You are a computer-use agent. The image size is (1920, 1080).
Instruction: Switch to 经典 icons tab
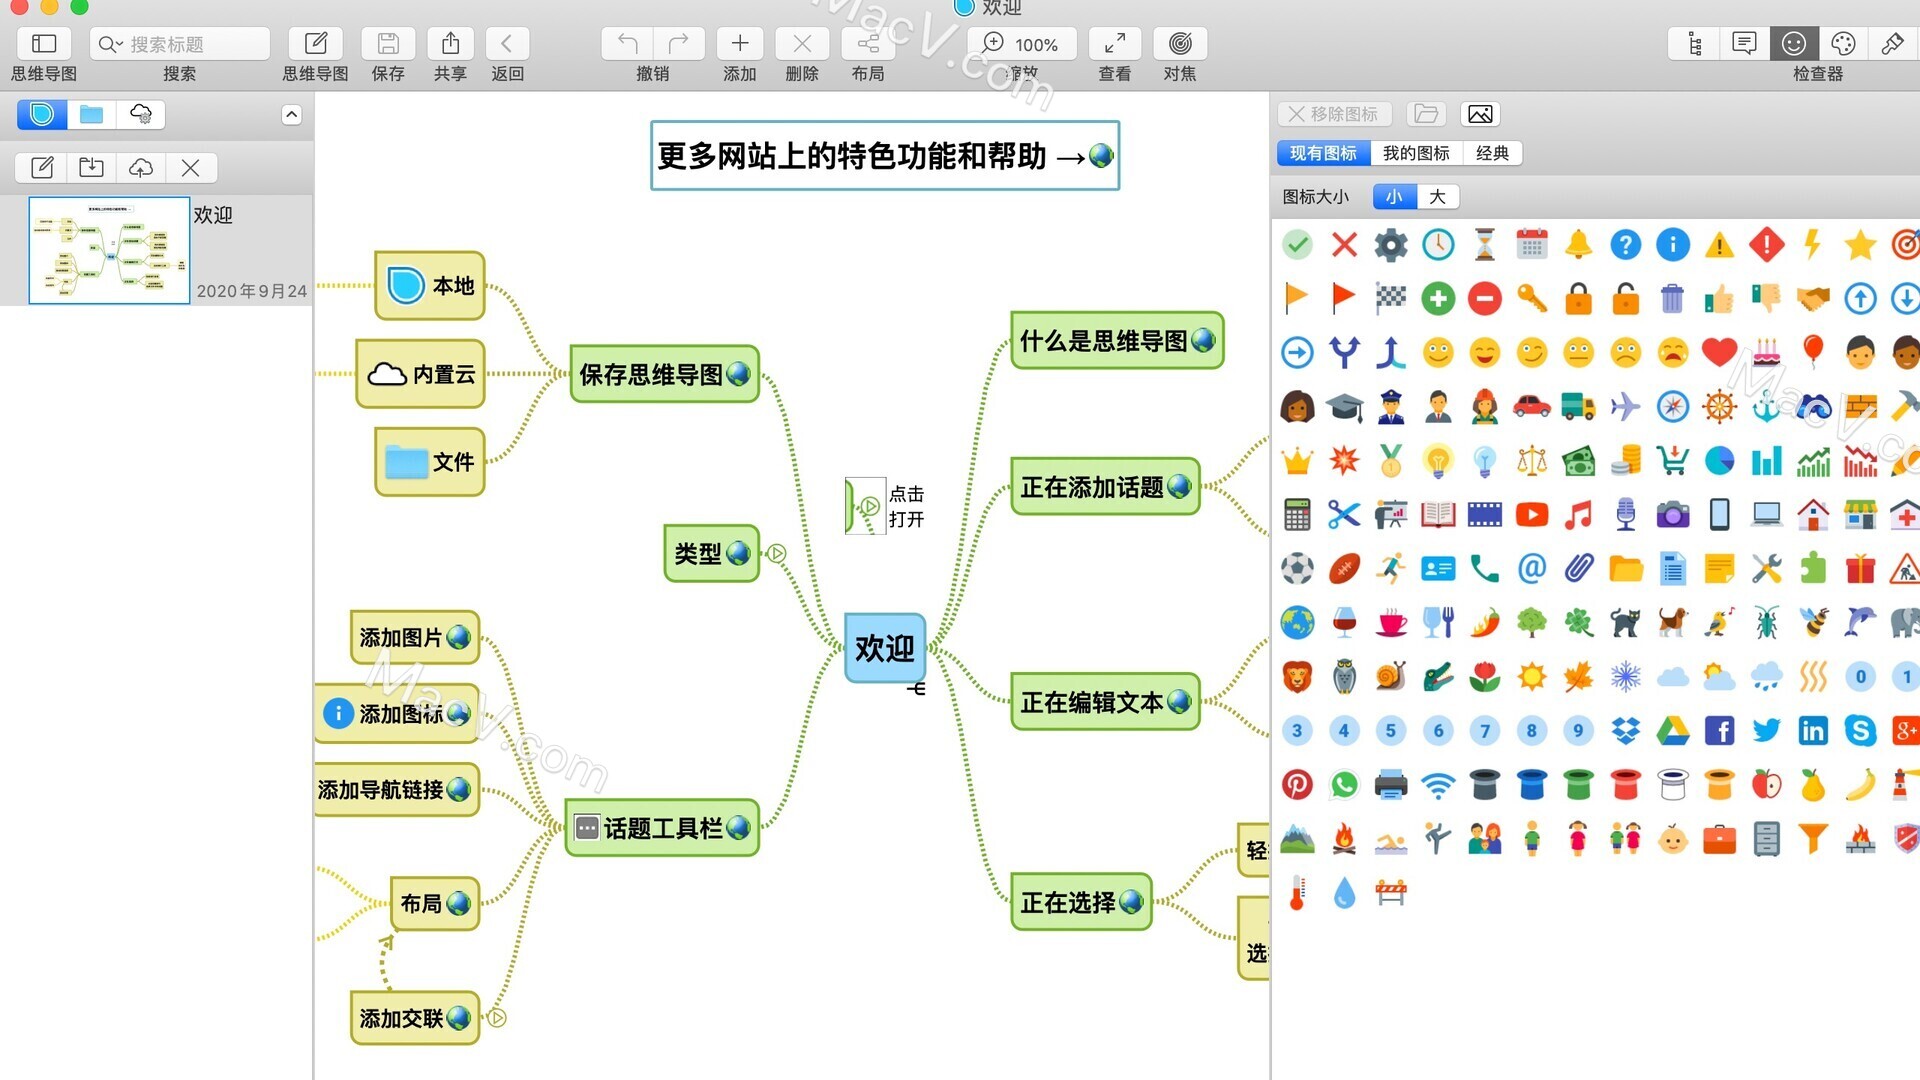[x=1492, y=153]
